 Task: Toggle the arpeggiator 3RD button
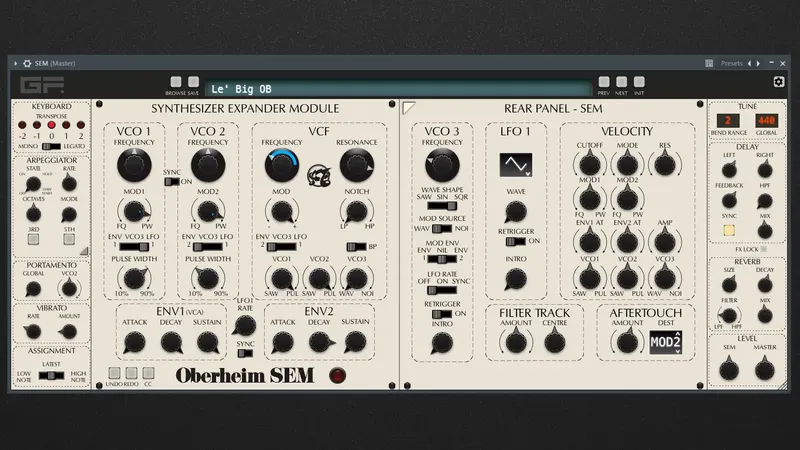(x=33, y=239)
